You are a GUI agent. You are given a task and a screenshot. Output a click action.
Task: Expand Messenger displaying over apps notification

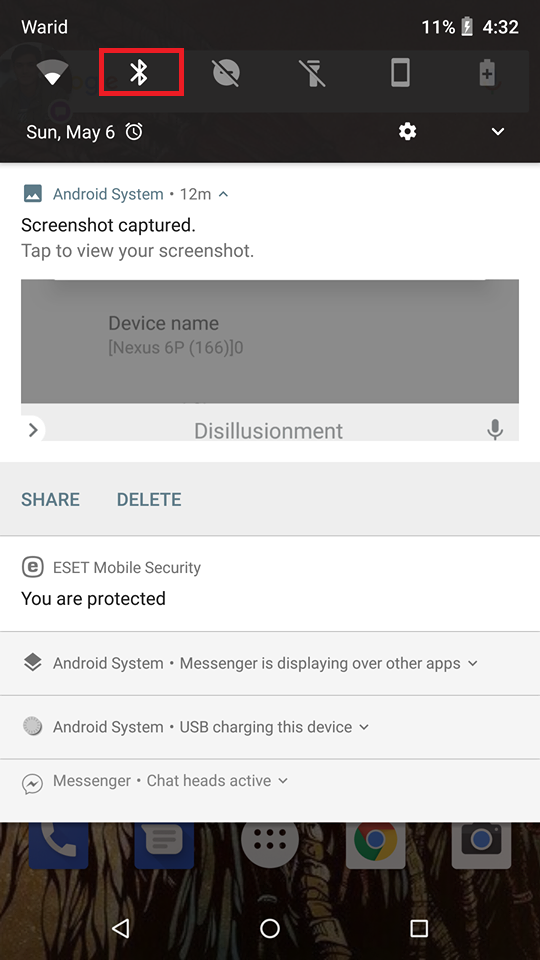(270, 664)
